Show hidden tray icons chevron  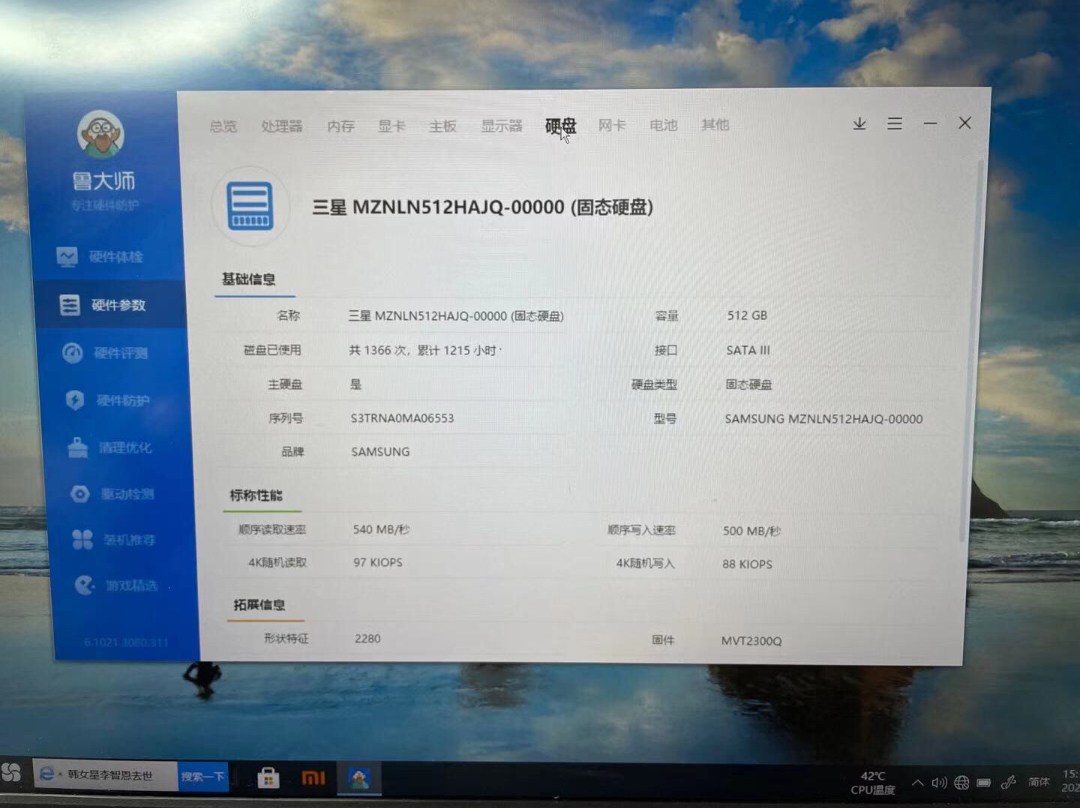[x=917, y=783]
